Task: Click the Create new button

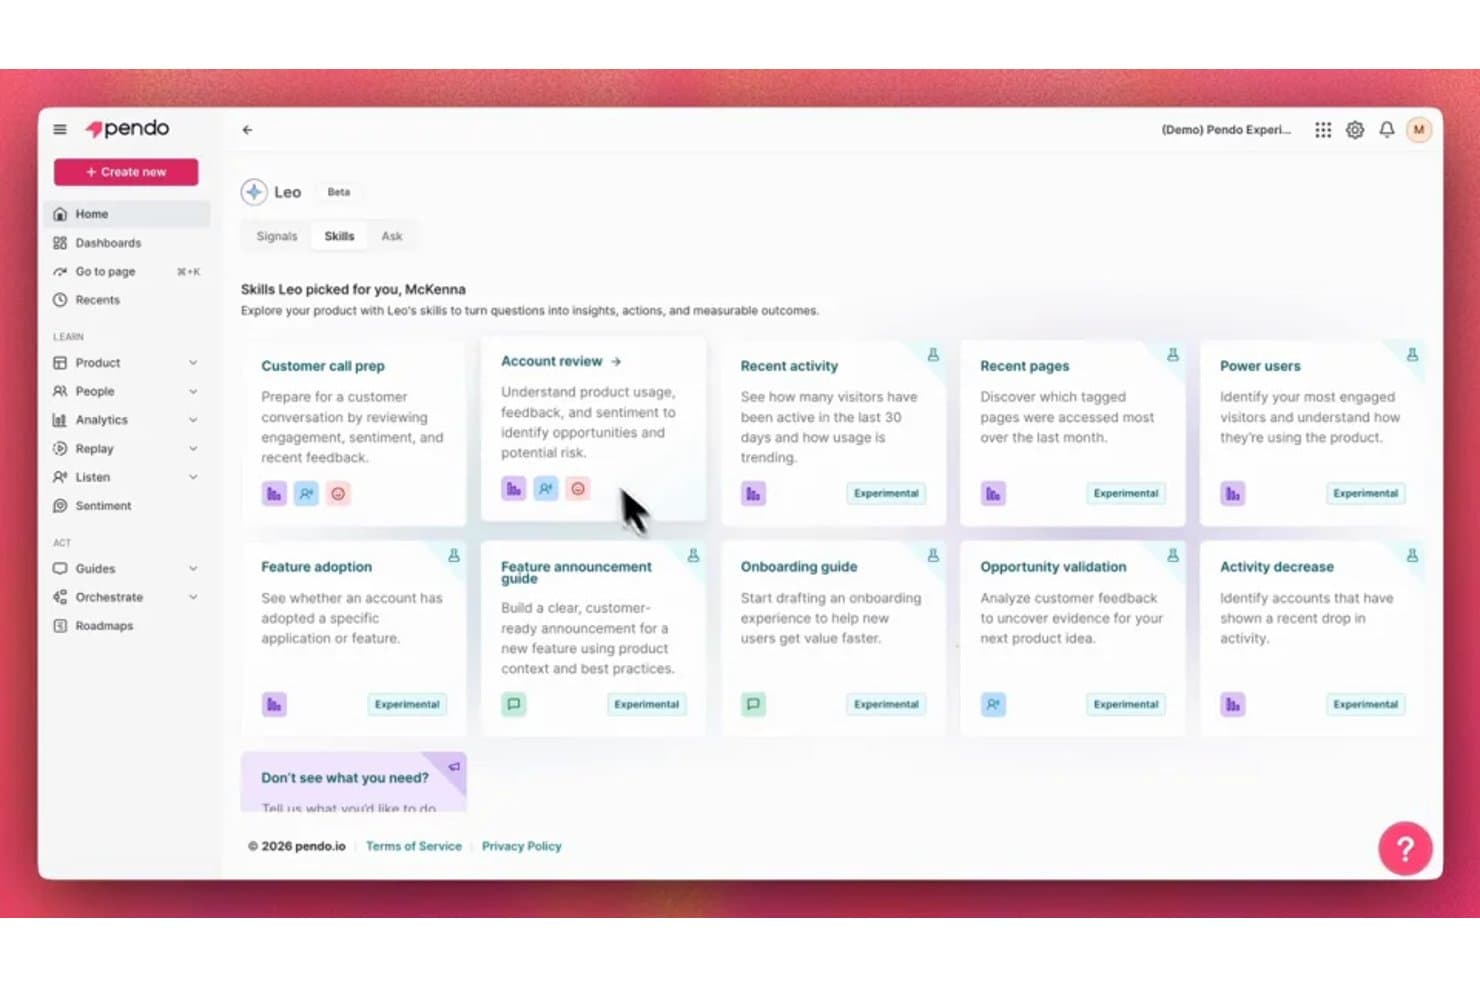Action: (x=126, y=172)
